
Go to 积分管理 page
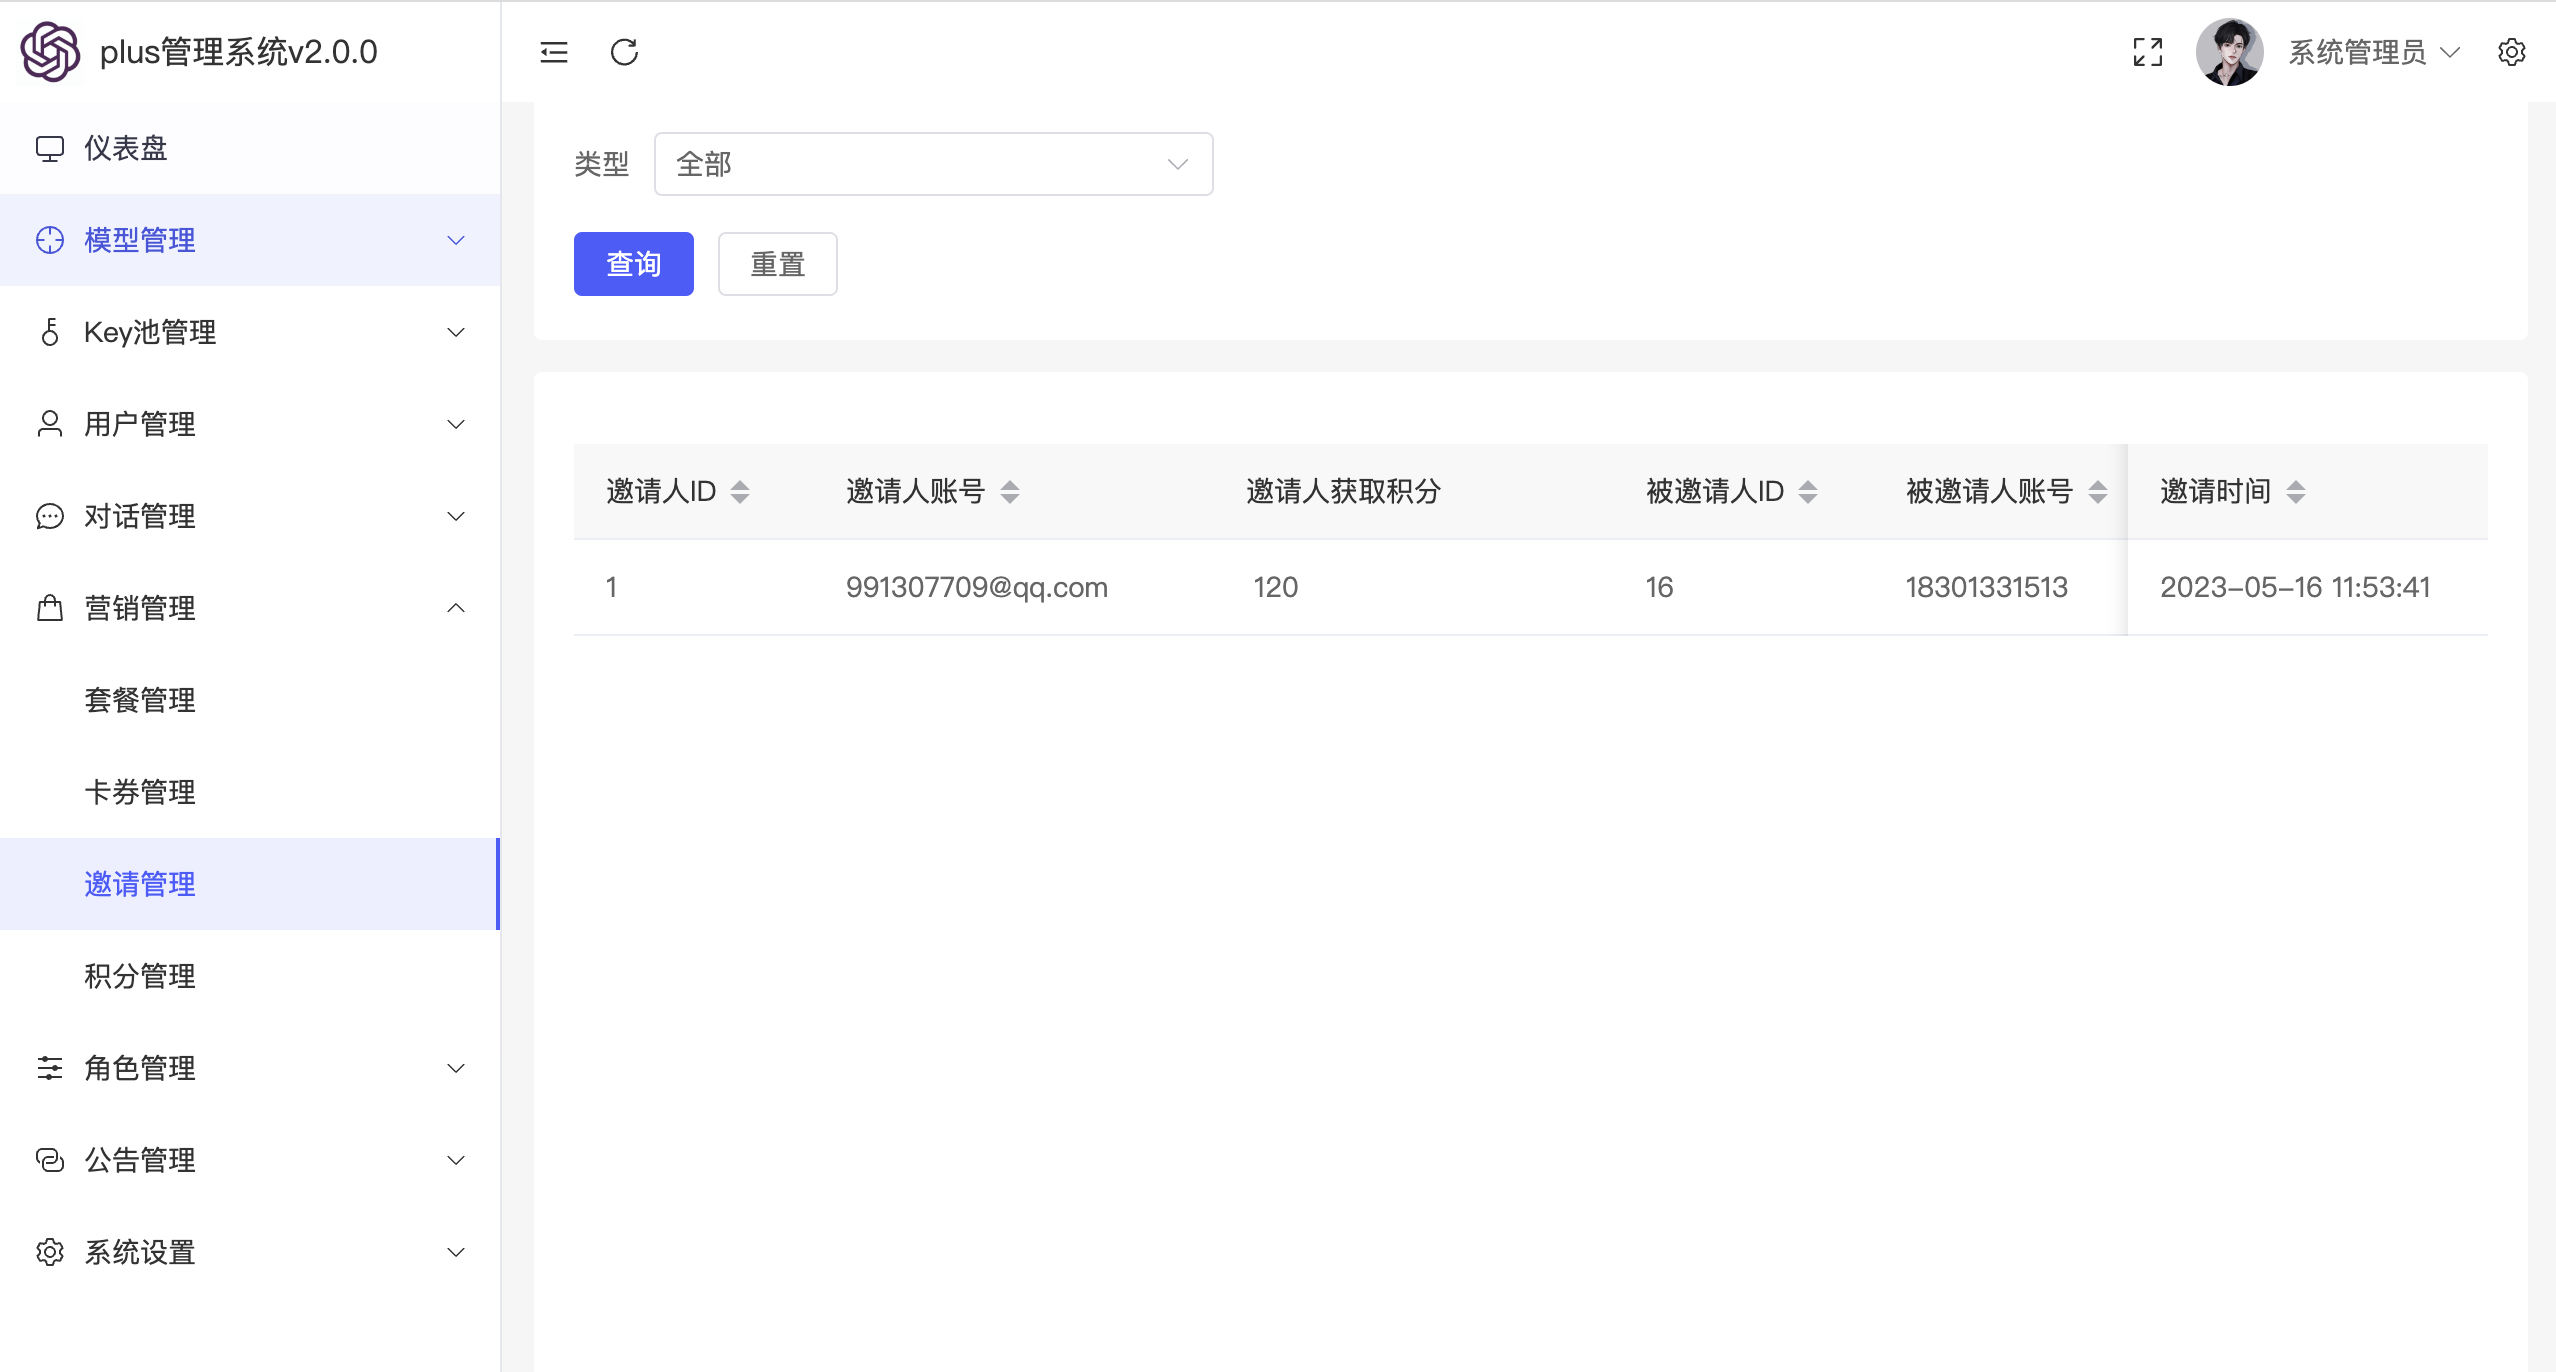tap(140, 976)
